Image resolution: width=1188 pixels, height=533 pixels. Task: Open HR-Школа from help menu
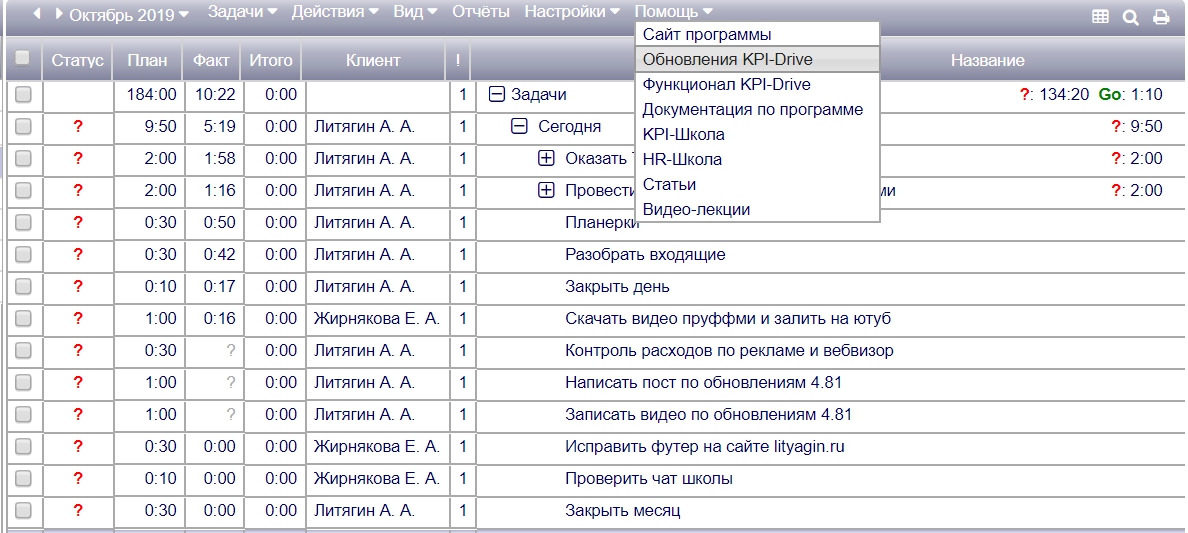[758, 159]
